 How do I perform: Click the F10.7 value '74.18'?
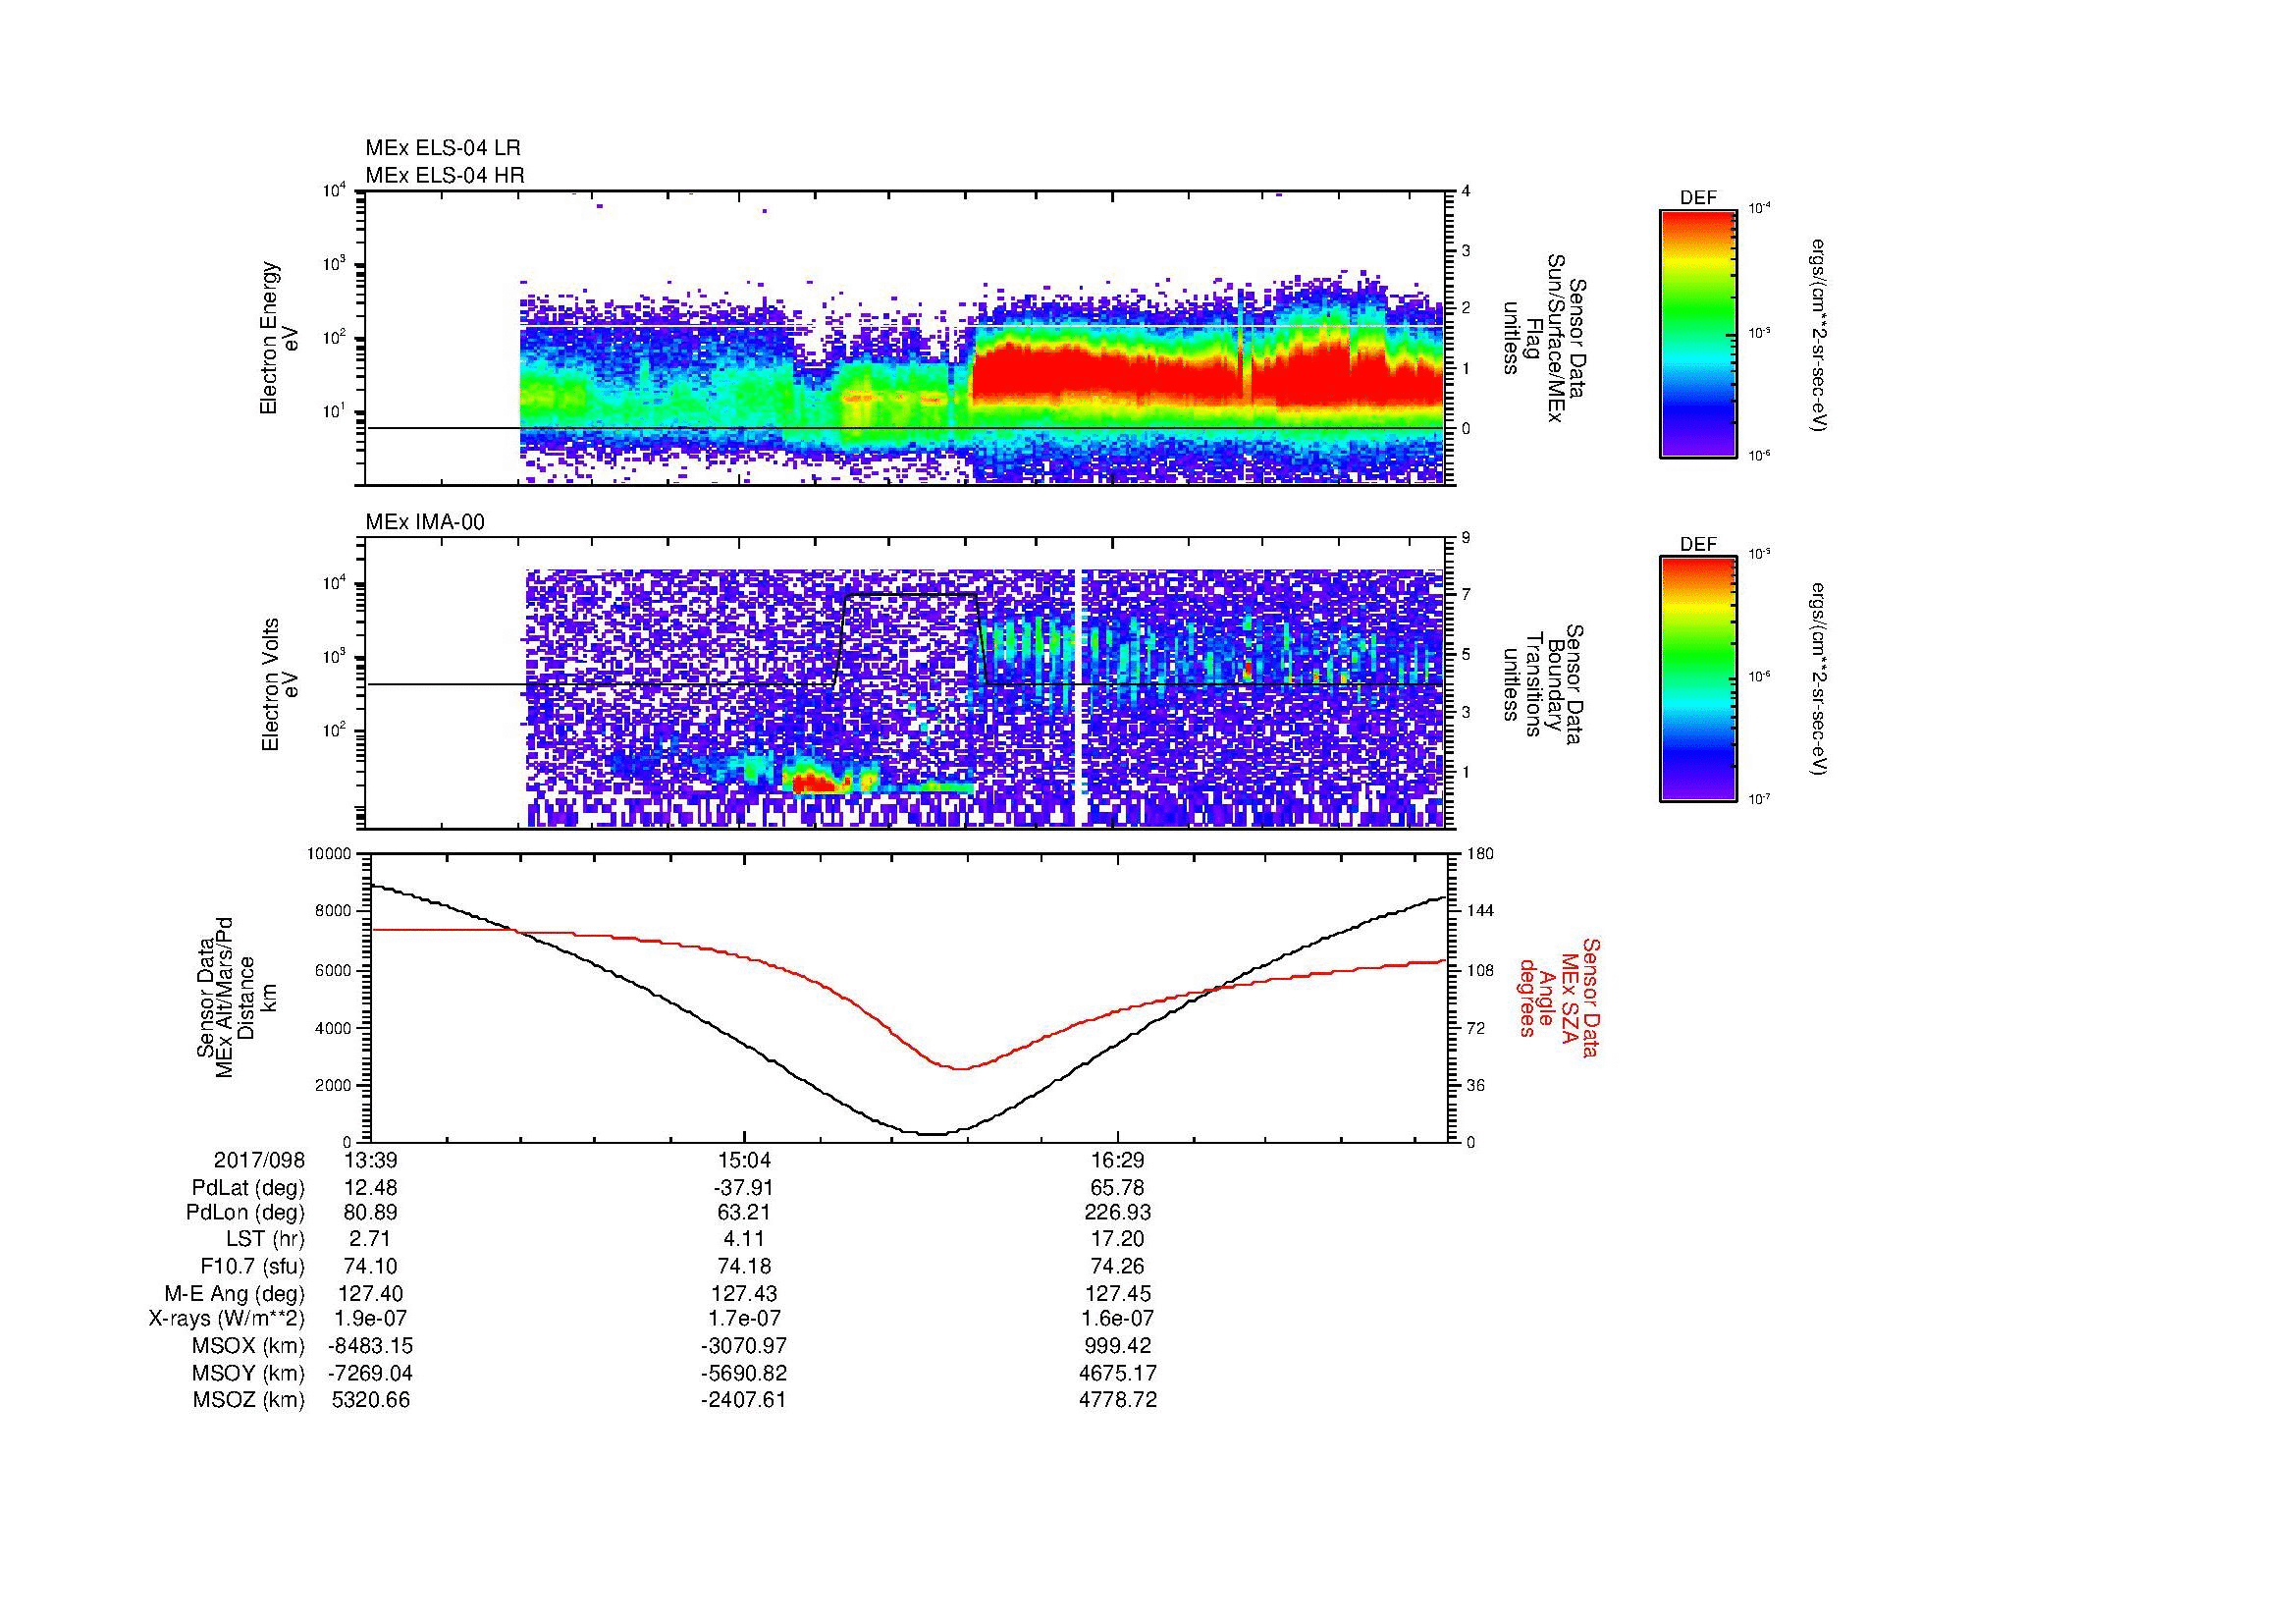(744, 1266)
